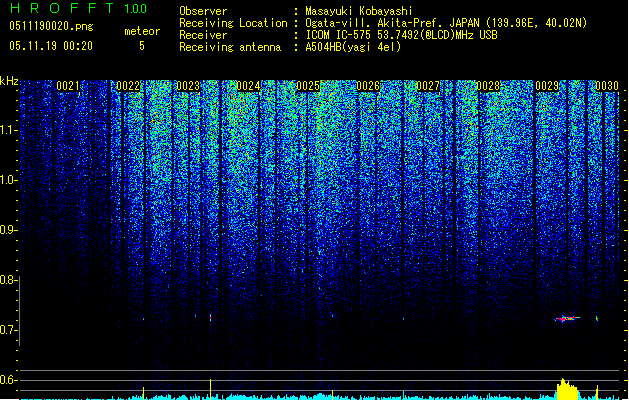629x400 pixels.
Task: Click the 0.9 kHz axis label
Action: [9, 230]
